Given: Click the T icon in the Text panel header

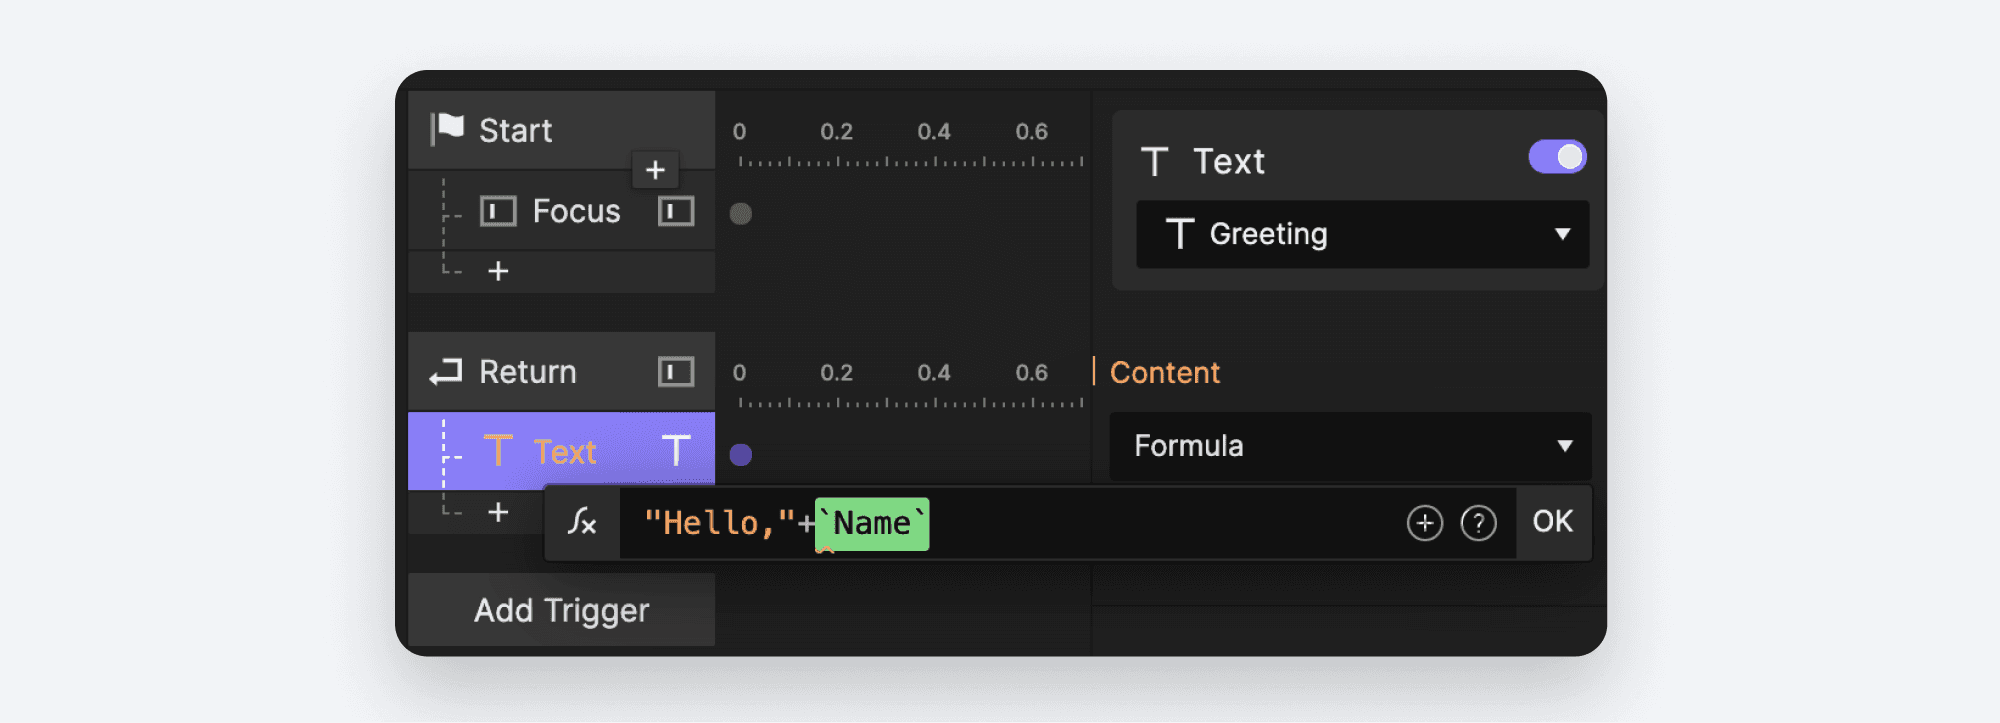Looking at the screenshot, I should (x=1157, y=160).
